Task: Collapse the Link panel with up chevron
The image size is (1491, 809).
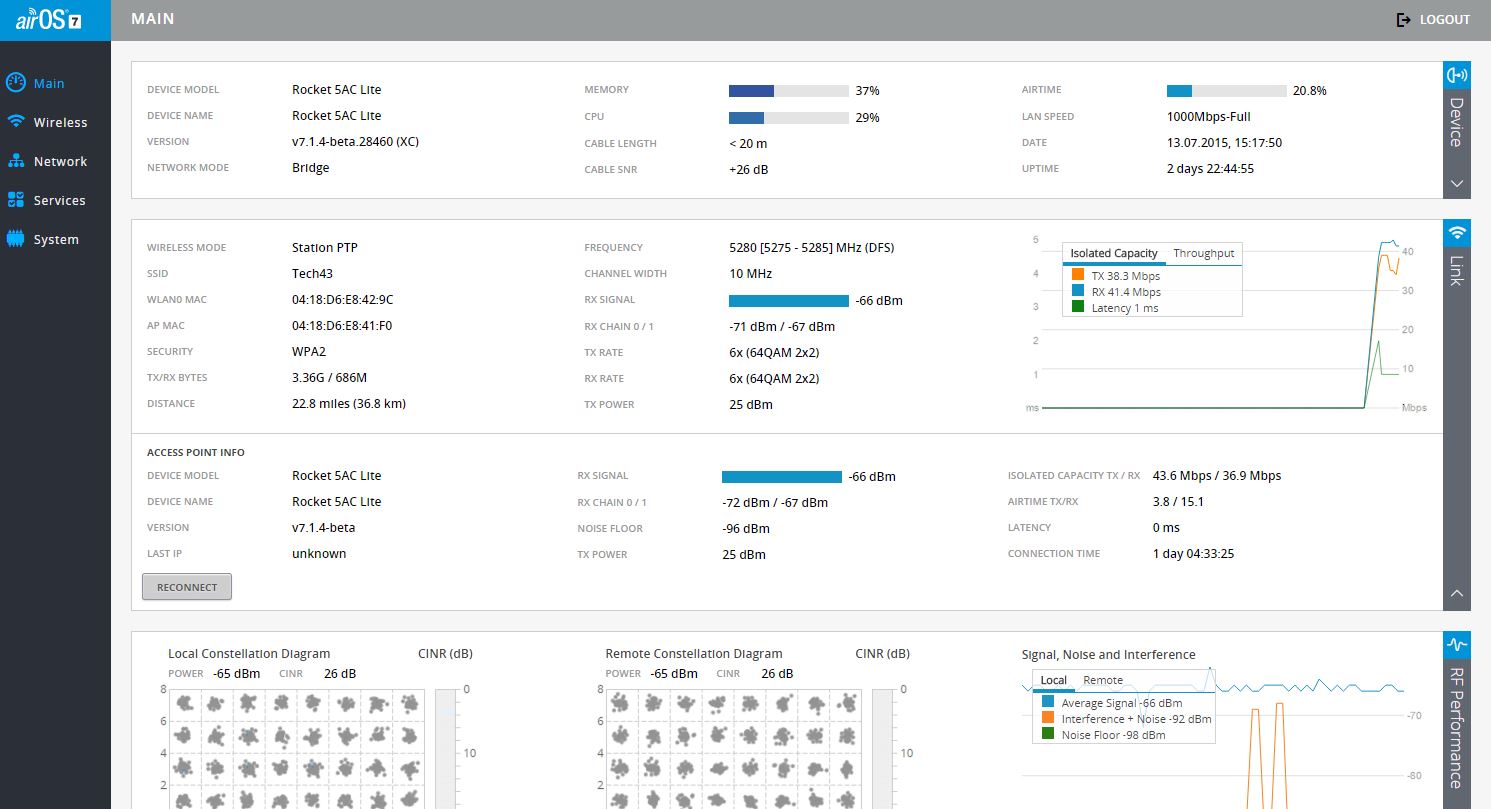Action: click(1457, 594)
